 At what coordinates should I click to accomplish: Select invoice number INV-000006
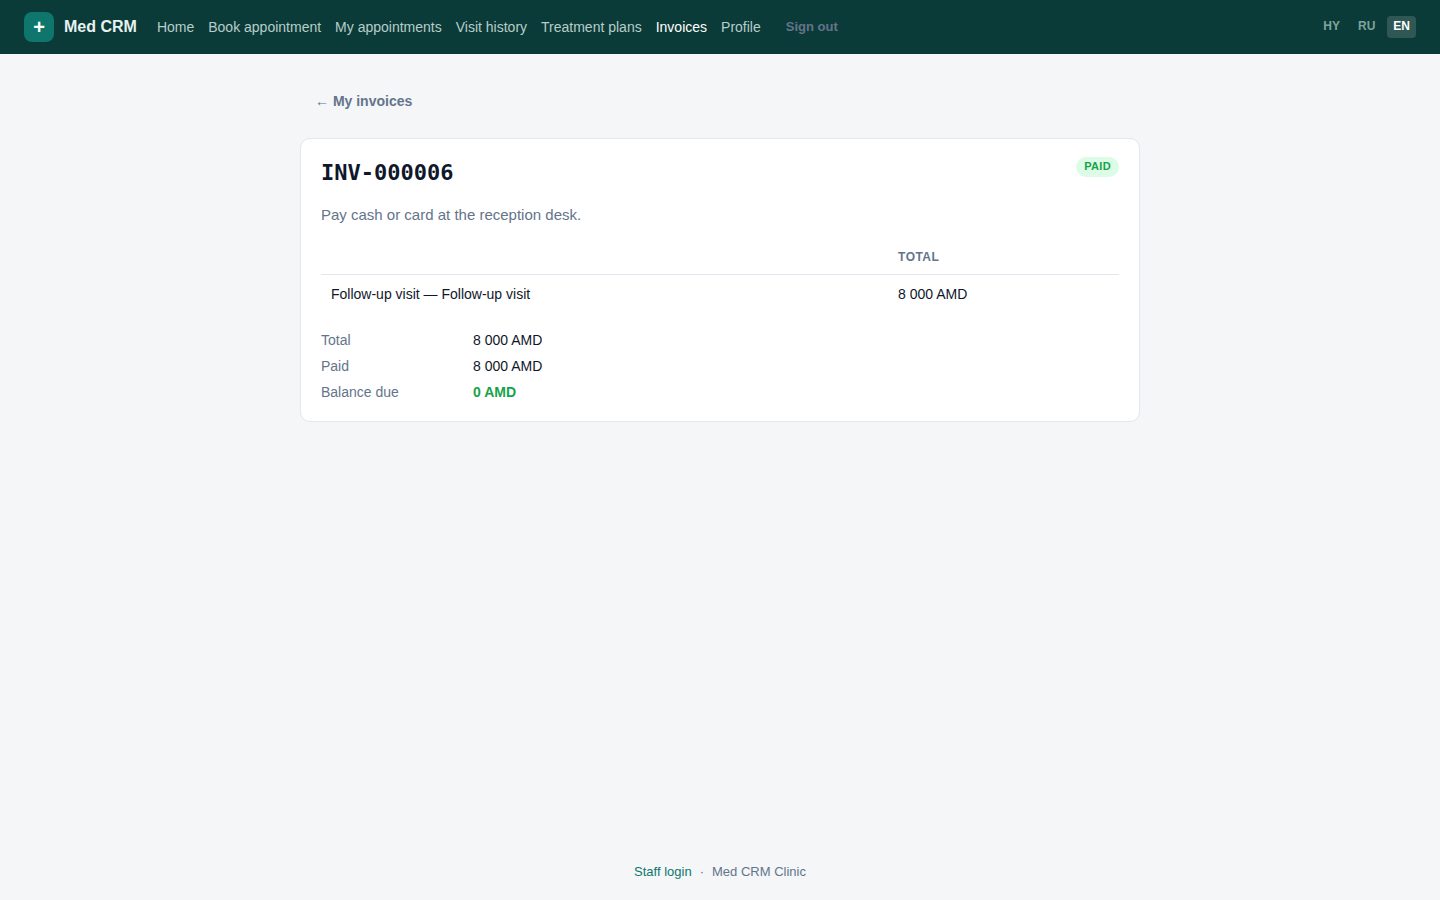[387, 172]
